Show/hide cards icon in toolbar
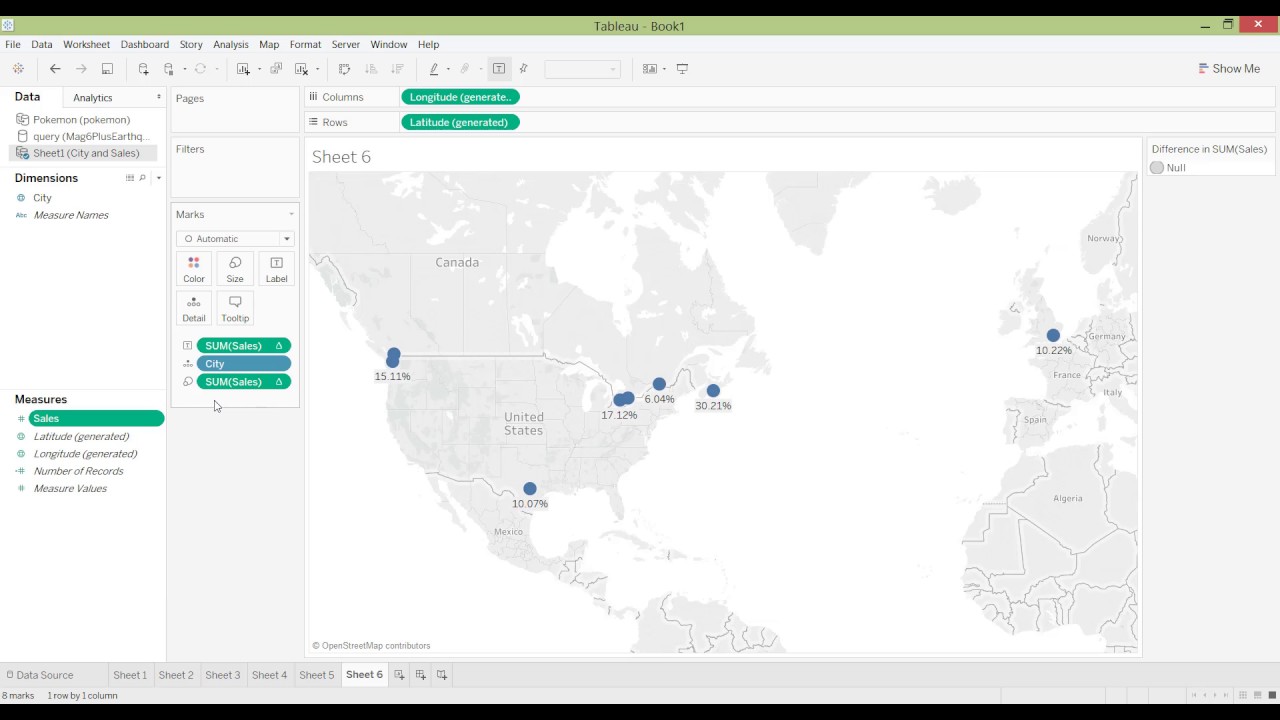 pyautogui.click(x=650, y=69)
